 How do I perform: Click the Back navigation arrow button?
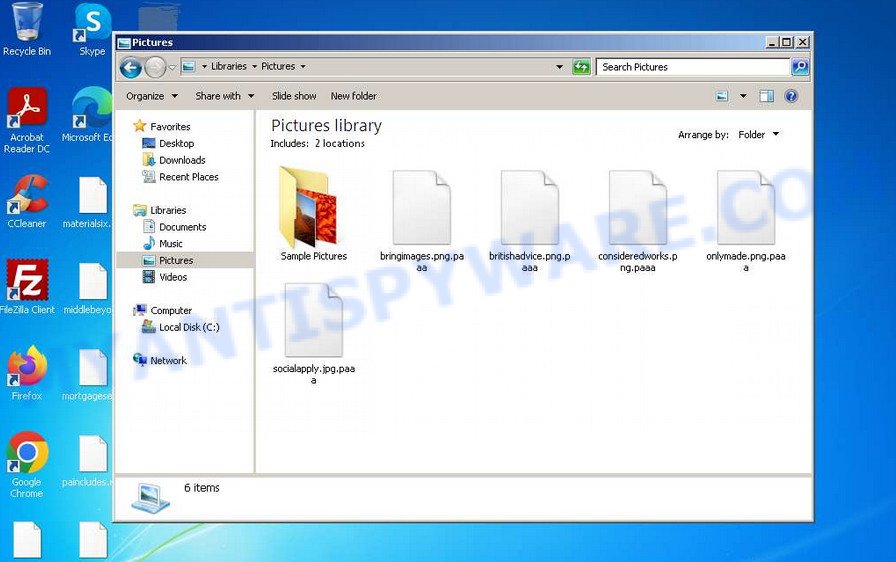[x=130, y=67]
